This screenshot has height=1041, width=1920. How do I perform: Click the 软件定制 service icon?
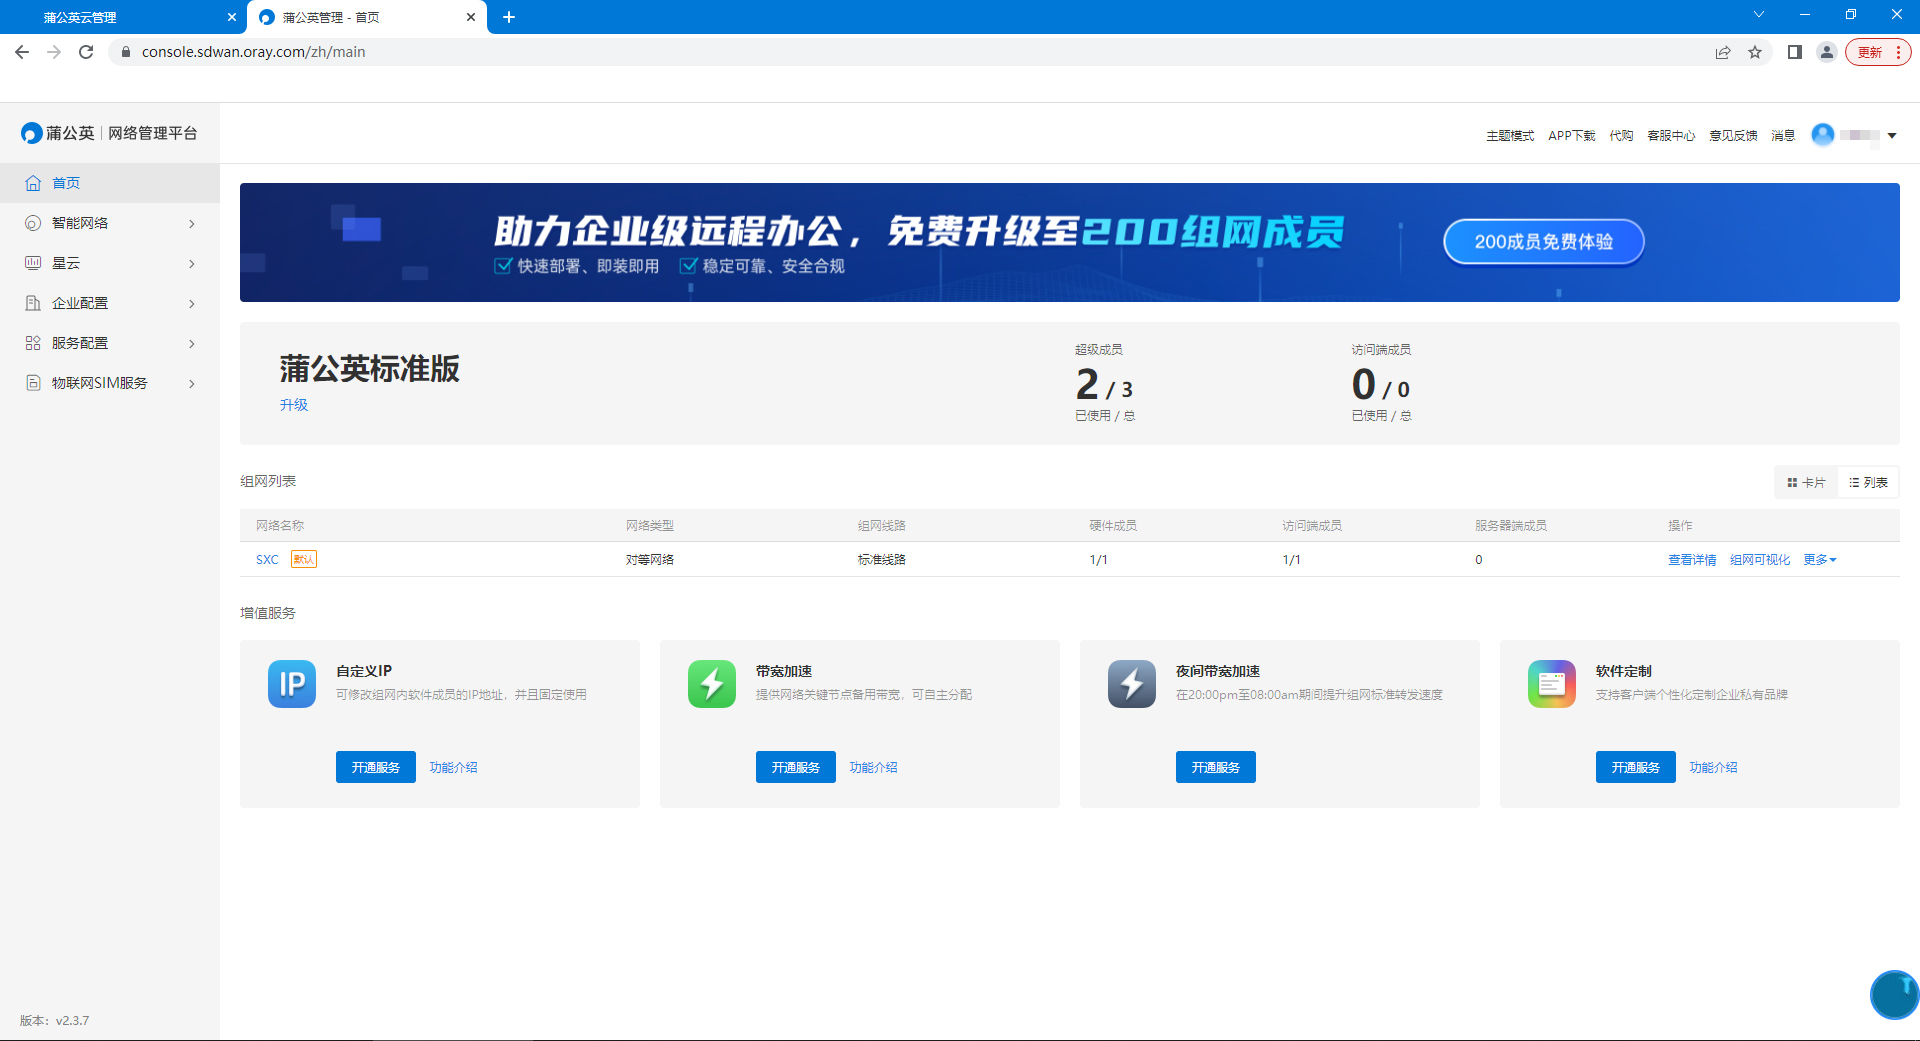click(x=1551, y=684)
